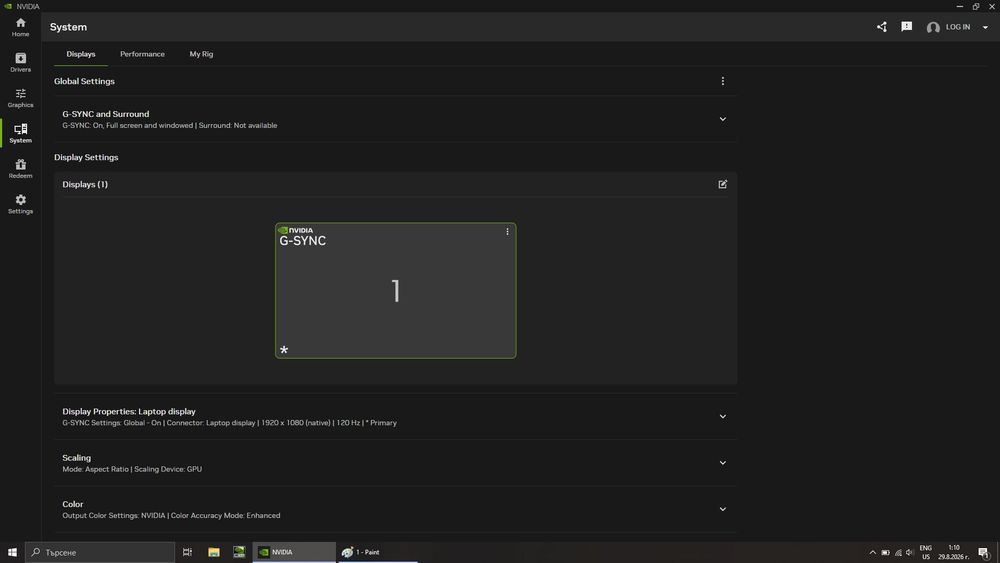This screenshot has width=1000, height=563.
Task: Switch to the Displays tab
Action: click(81, 54)
